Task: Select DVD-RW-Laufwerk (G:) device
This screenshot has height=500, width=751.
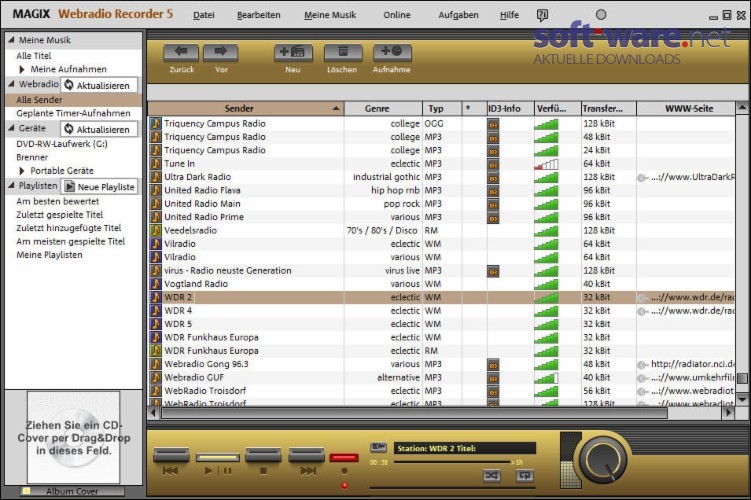Action: pyautogui.click(x=62, y=144)
